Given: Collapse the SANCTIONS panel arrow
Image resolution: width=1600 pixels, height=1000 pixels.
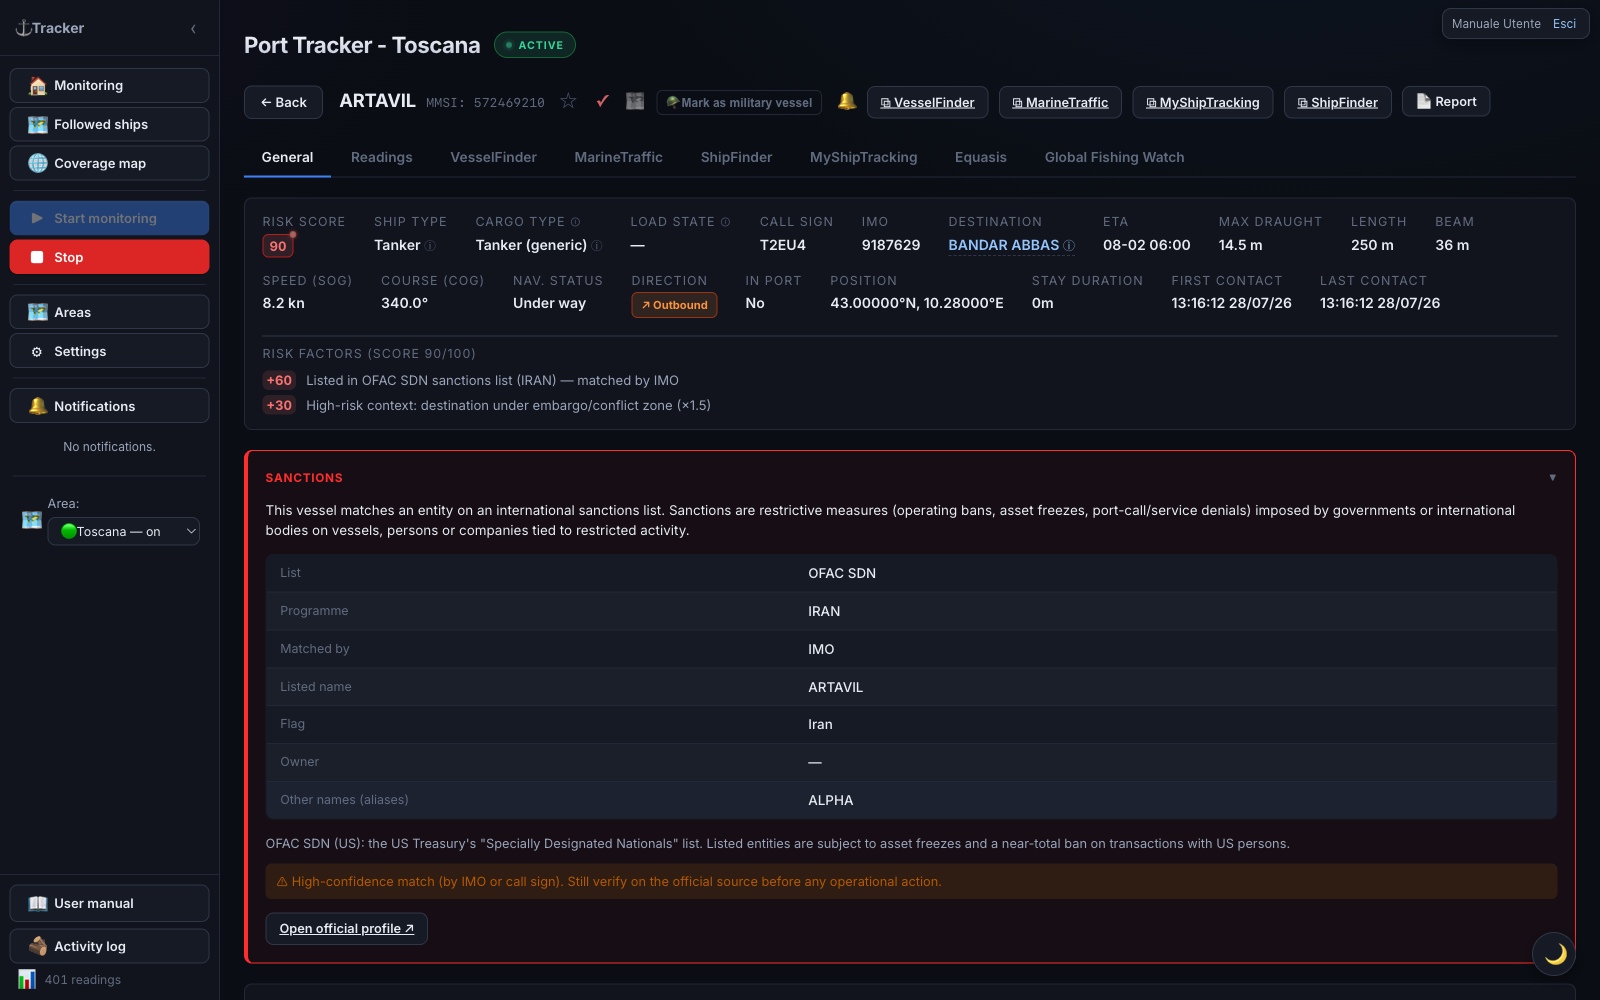Looking at the screenshot, I should (1552, 478).
